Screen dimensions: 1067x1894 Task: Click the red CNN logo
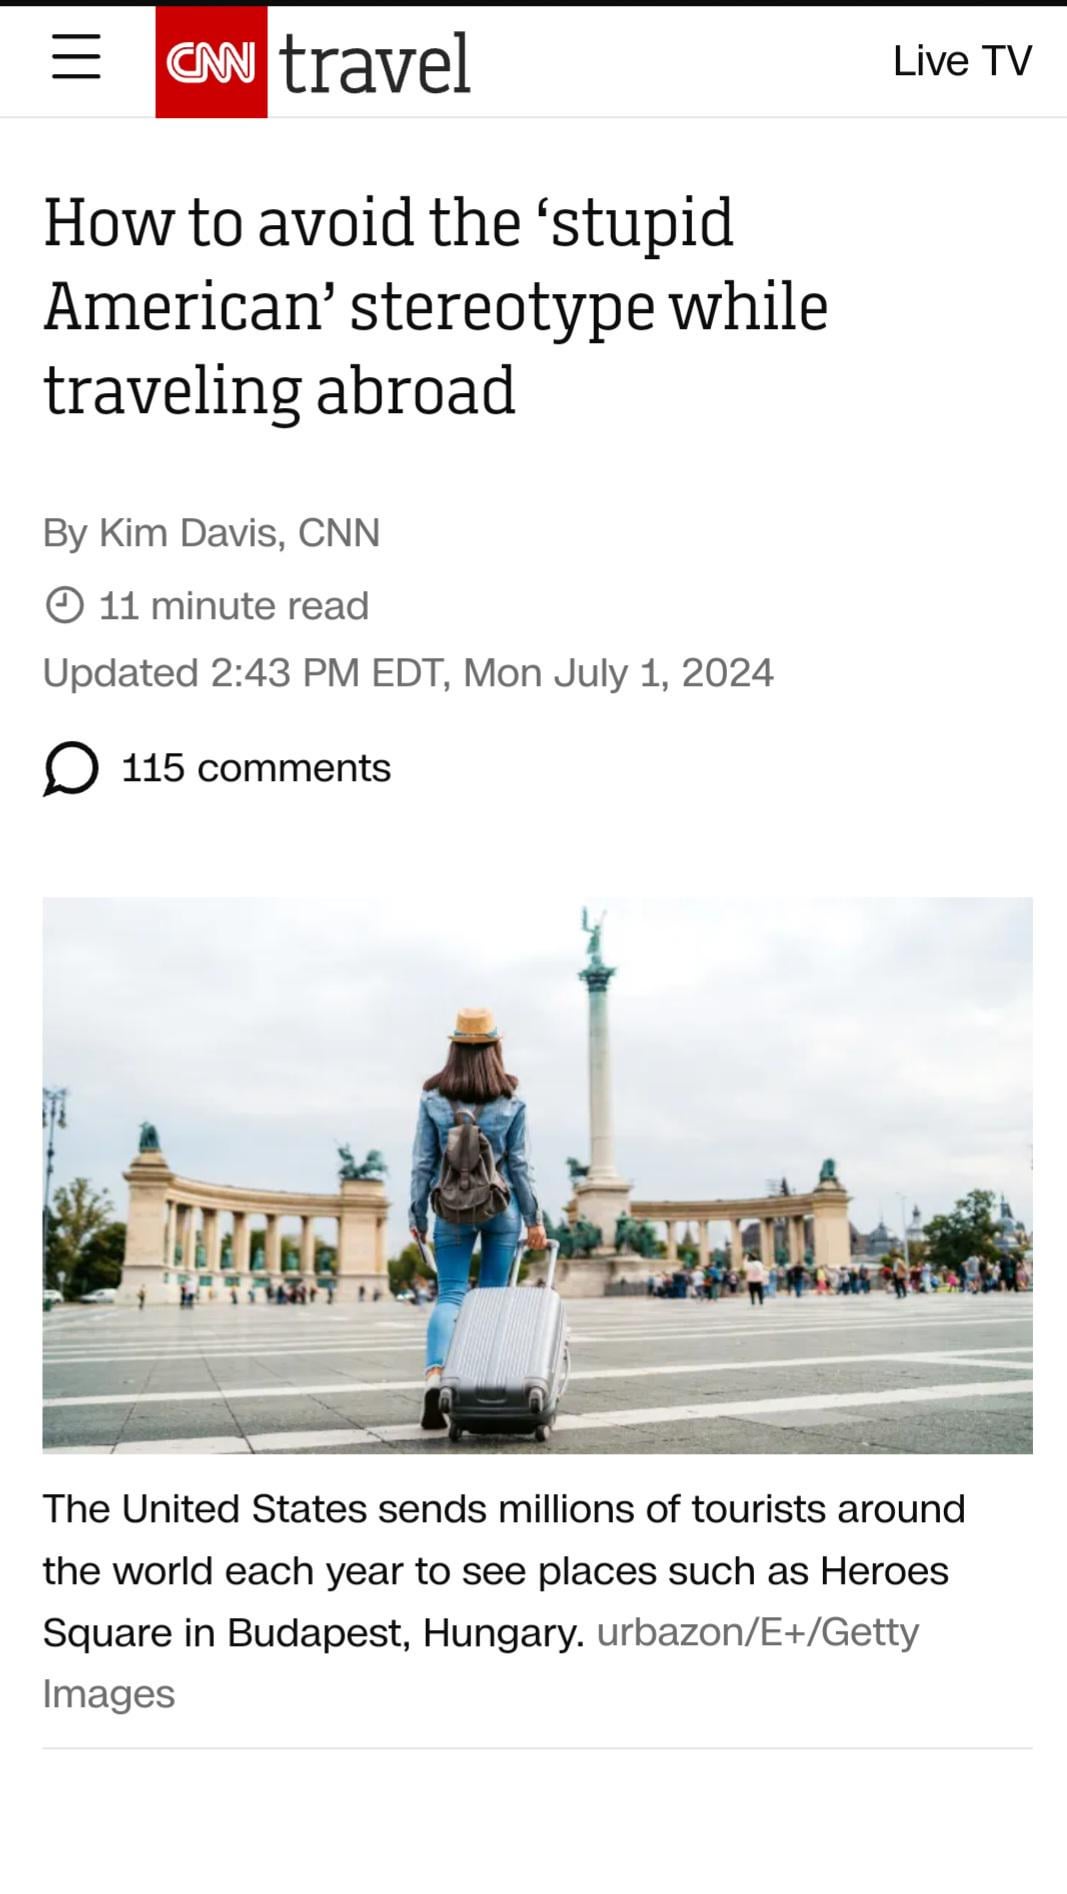tap(211, 62)
